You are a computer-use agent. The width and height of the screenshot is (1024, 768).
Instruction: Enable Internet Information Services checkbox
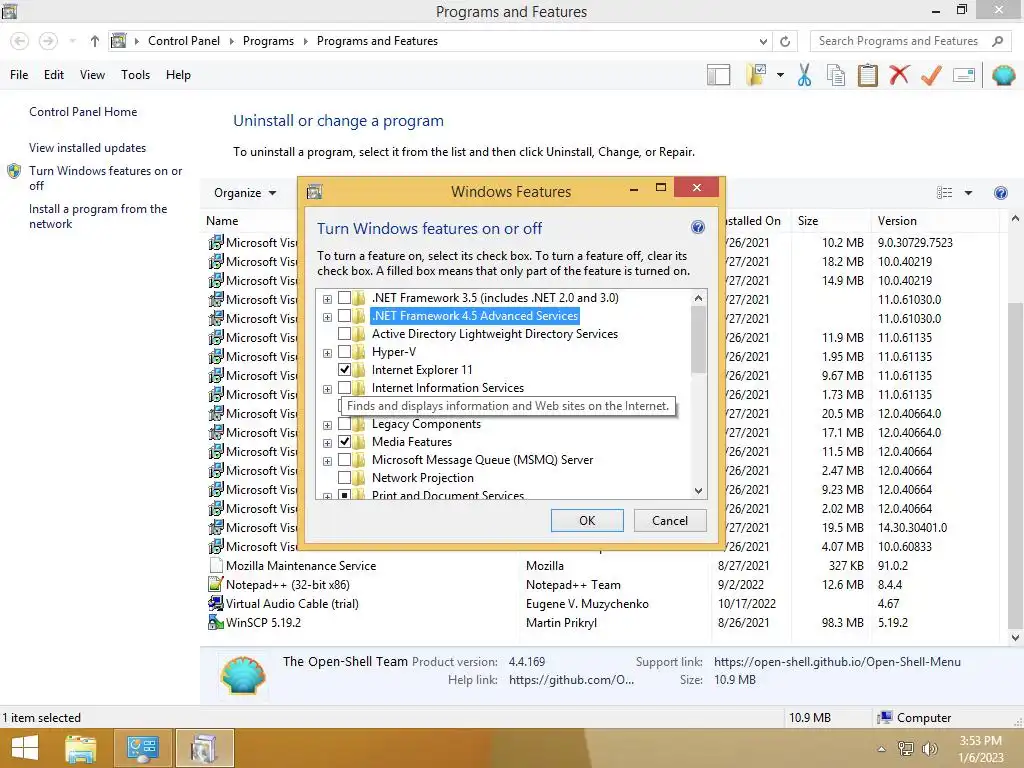[x=344, y=388]
